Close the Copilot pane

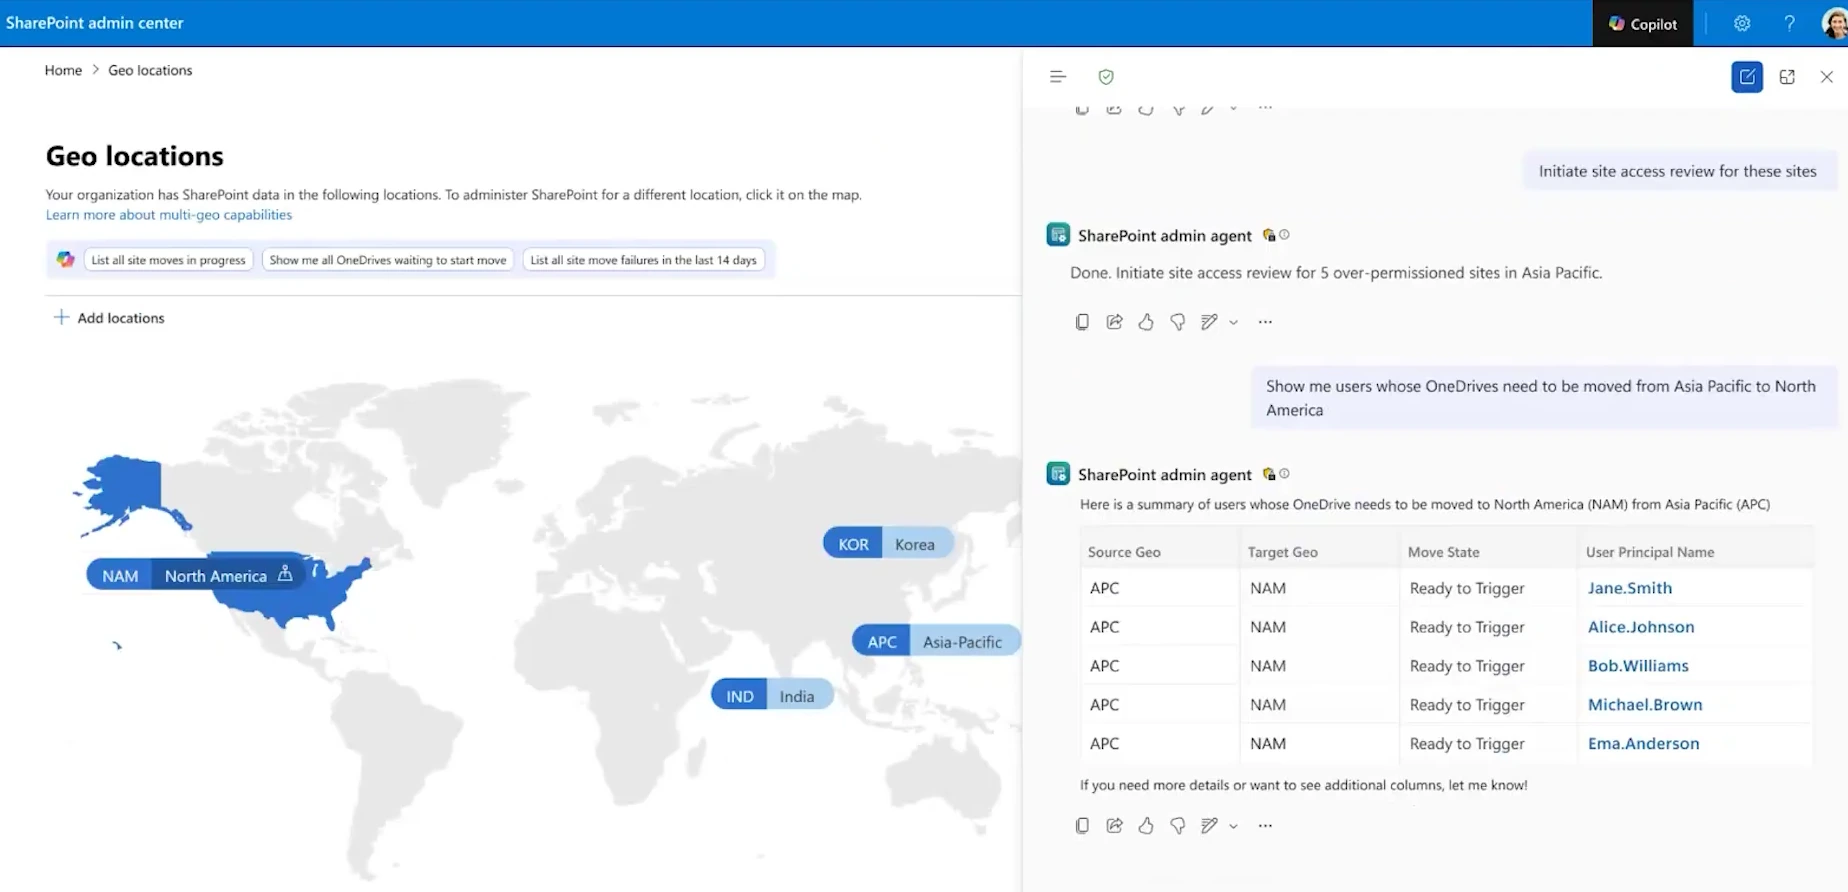coord(1827,77)
